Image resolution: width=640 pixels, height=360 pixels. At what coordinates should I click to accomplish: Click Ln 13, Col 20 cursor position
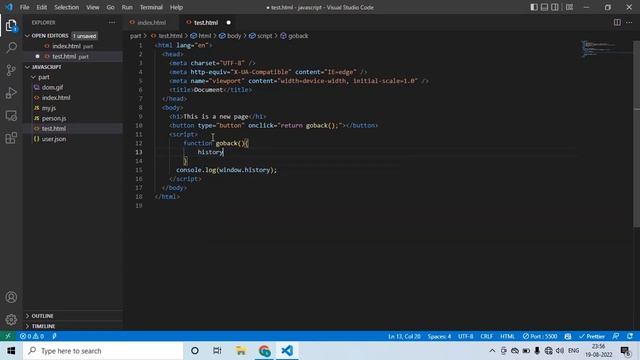coord(404,336)
